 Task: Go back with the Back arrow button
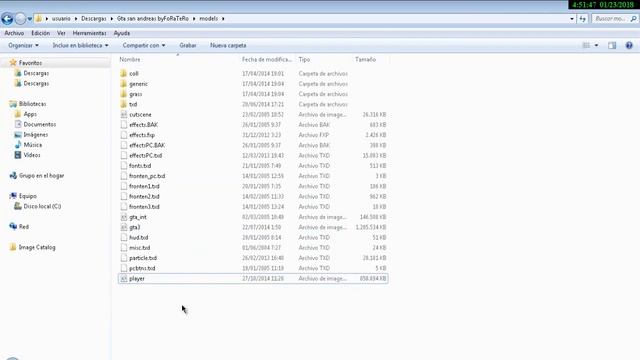click(7, 18)
